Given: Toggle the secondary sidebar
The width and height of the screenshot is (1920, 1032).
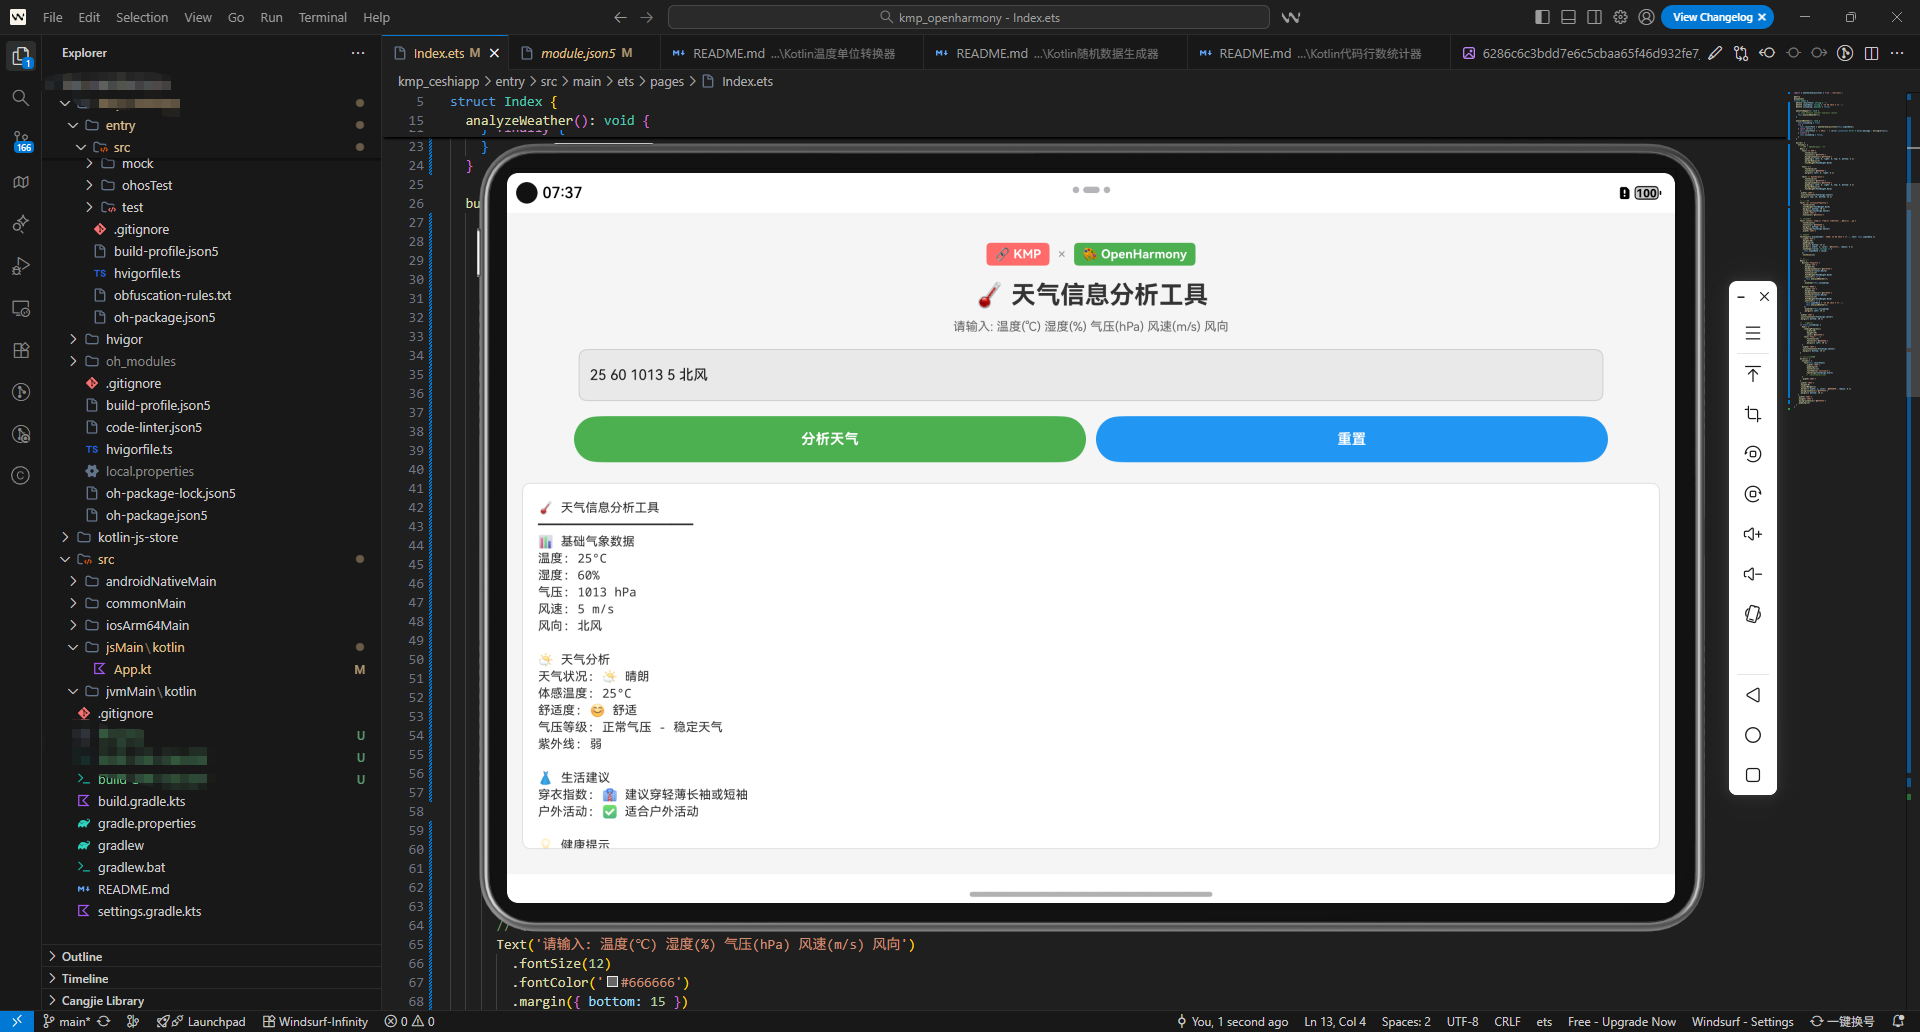Looking at the screenshot, I should 1593,17.
